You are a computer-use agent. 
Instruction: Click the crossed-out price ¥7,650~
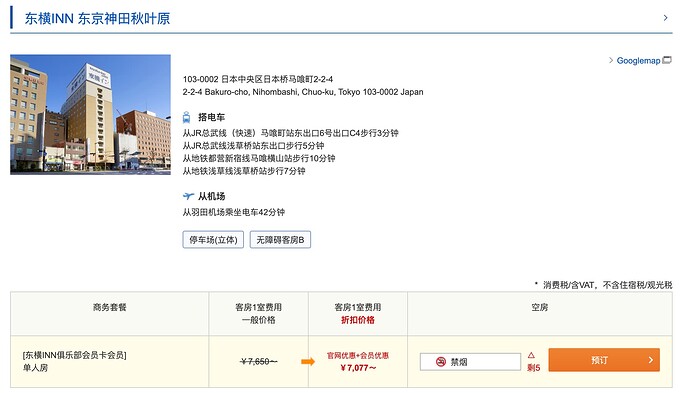[x=259, y=362]
